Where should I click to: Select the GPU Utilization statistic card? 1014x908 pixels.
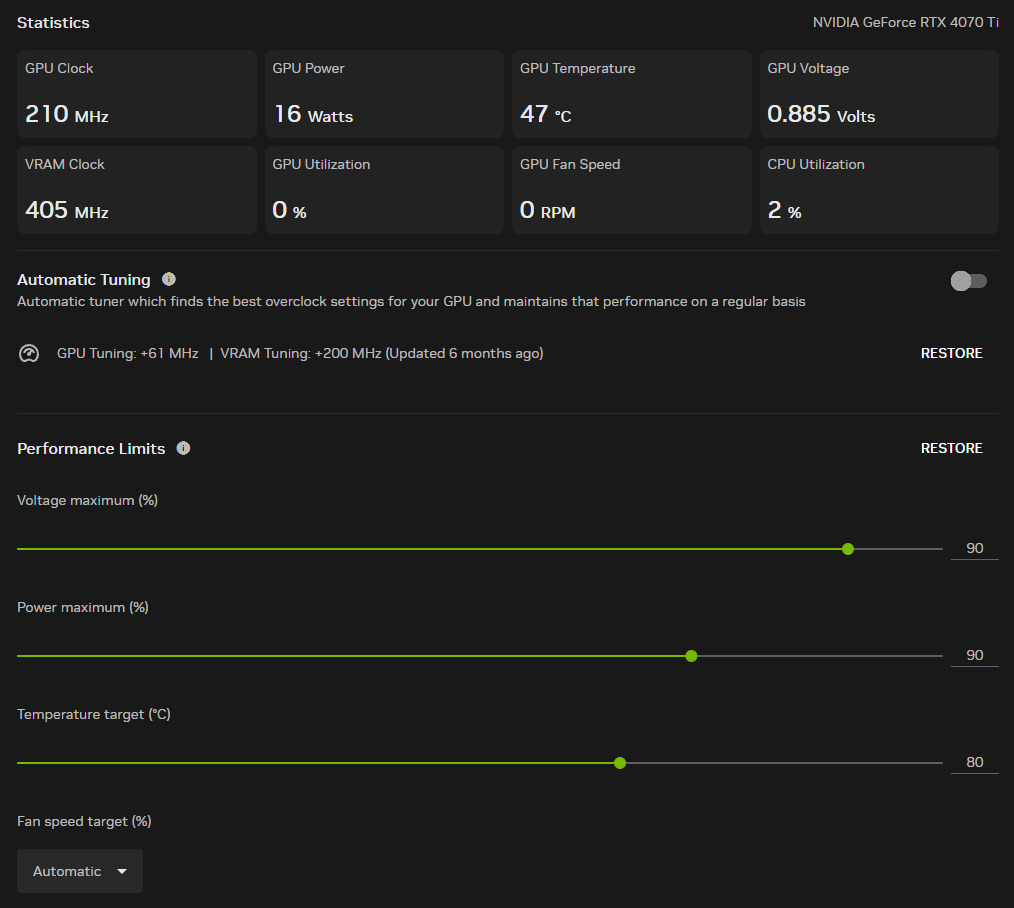[384, 190]
